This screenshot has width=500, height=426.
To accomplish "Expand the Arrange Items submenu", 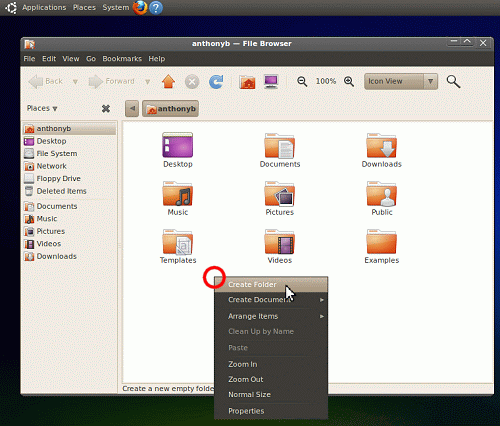I will [x=271, y=316].
